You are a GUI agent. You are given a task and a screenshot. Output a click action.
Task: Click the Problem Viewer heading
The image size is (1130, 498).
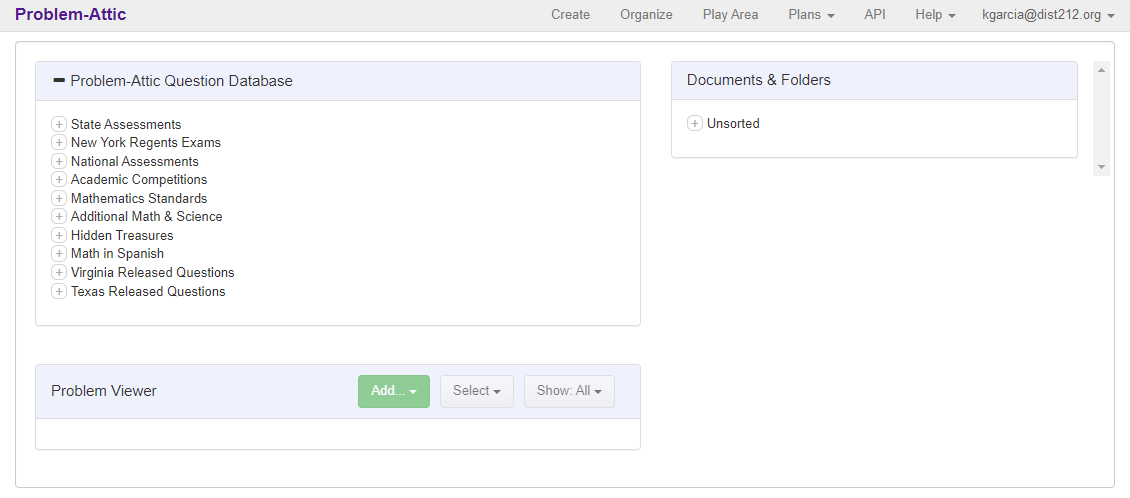coord(104,391)
